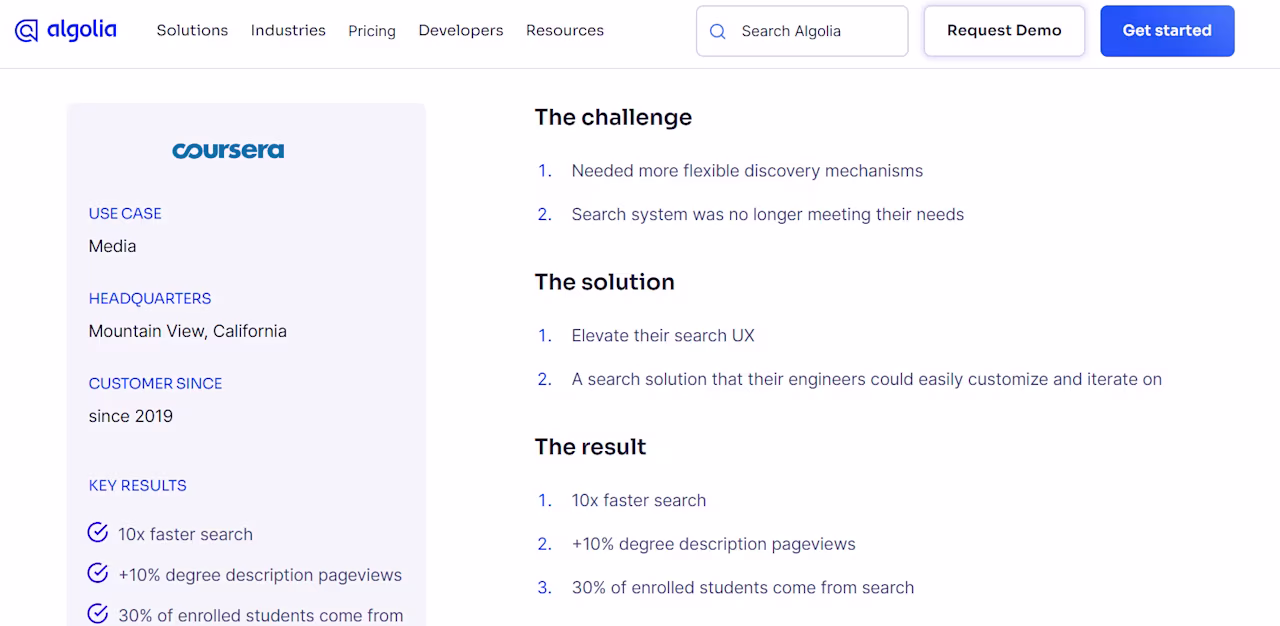Click Mountain View, California text
The width and height of the screenshot is (1280, 626).
188,331
